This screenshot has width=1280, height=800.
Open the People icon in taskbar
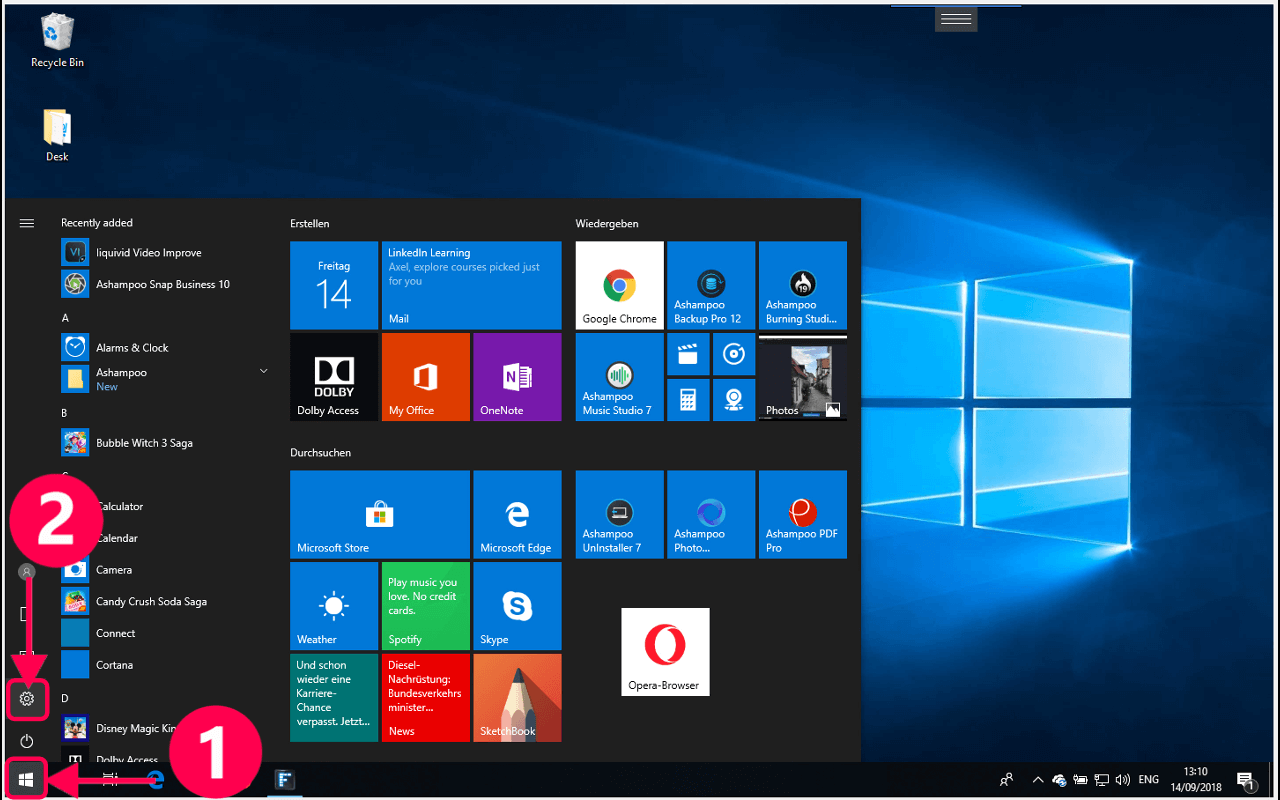pyautogui.click(x=1007, y=780)
